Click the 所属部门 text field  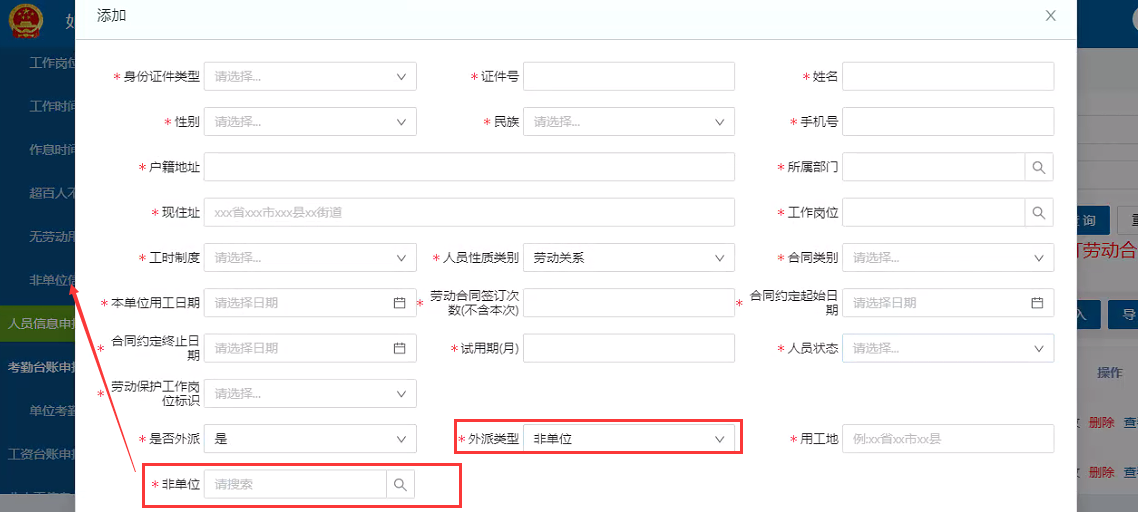[933, 167]
